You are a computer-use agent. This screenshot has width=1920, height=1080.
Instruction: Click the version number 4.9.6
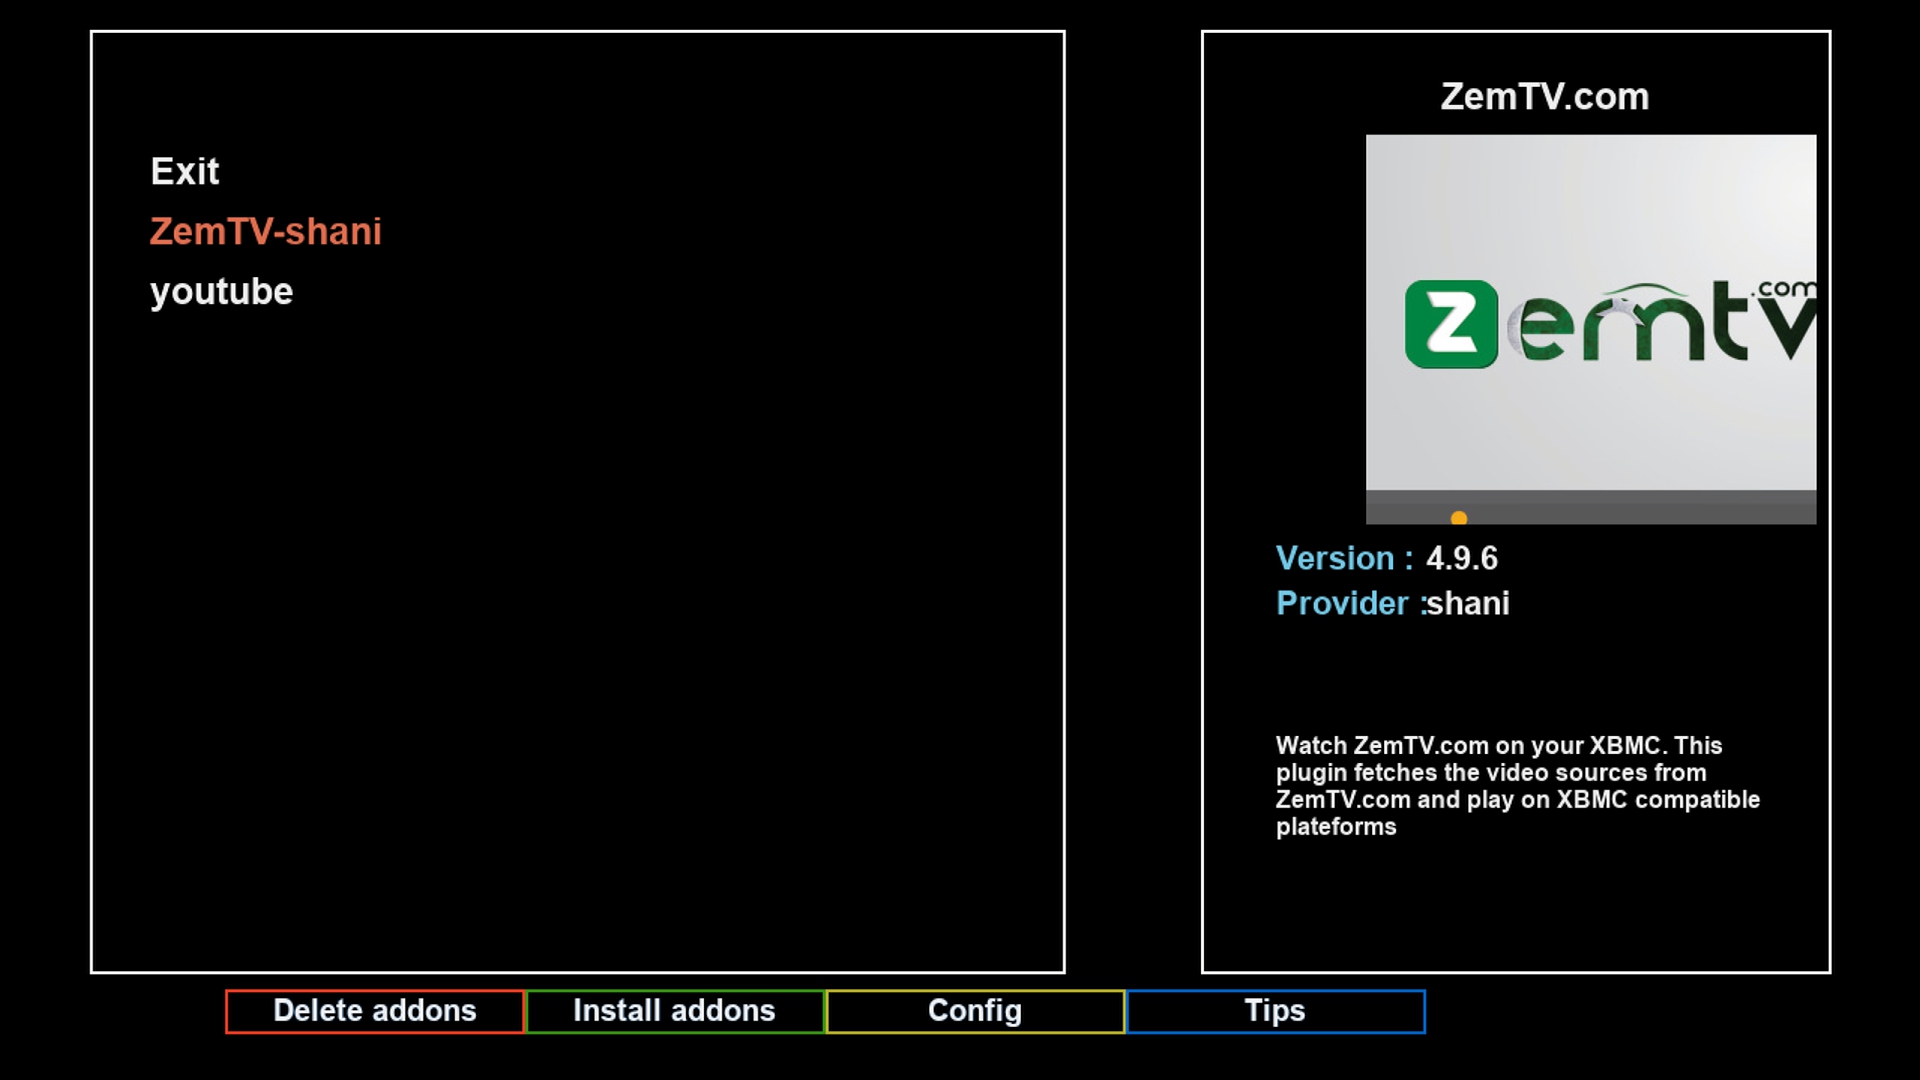coord(1462,558)
